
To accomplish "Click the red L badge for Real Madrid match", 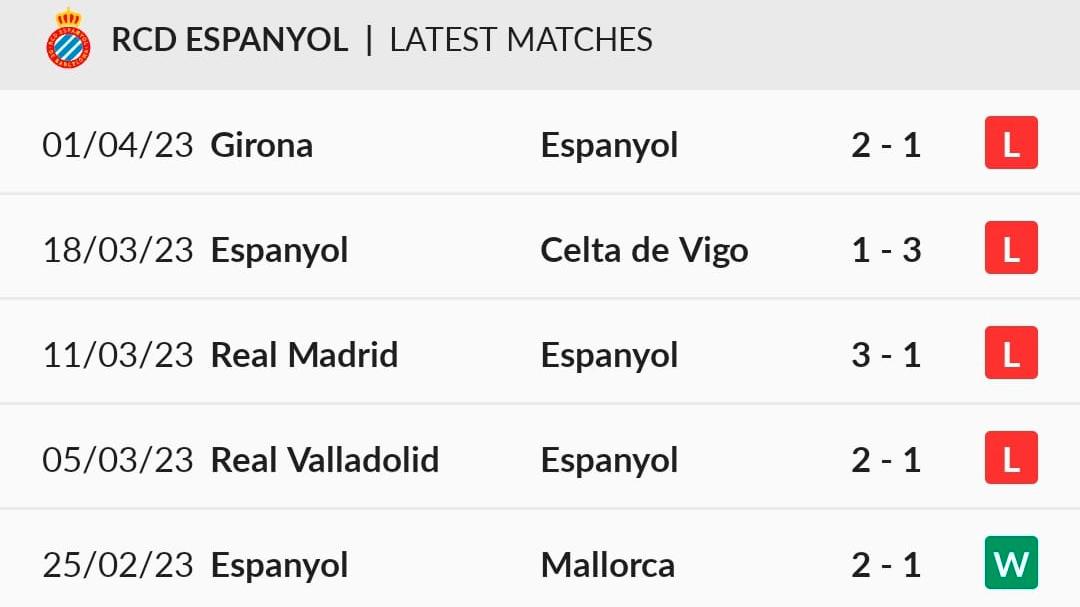I will pyautogui.click(x=1011, y=353).
